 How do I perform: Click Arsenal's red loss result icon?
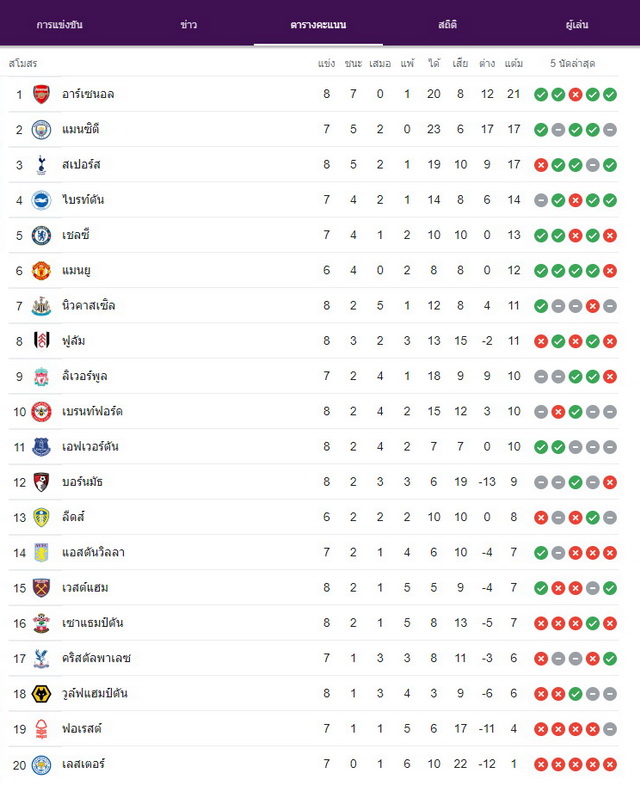click(x=575, y=94)
